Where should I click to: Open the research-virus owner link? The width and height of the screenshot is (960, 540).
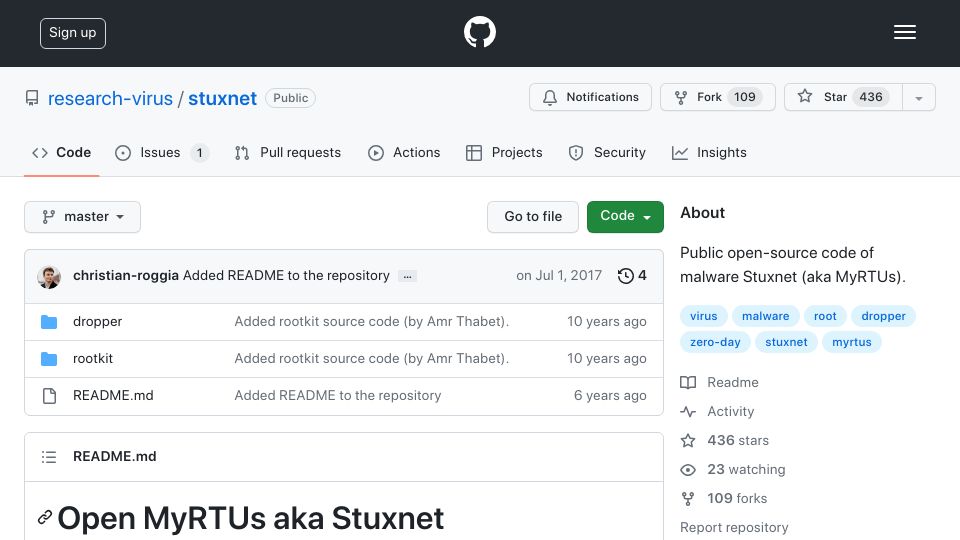(110, 99)
